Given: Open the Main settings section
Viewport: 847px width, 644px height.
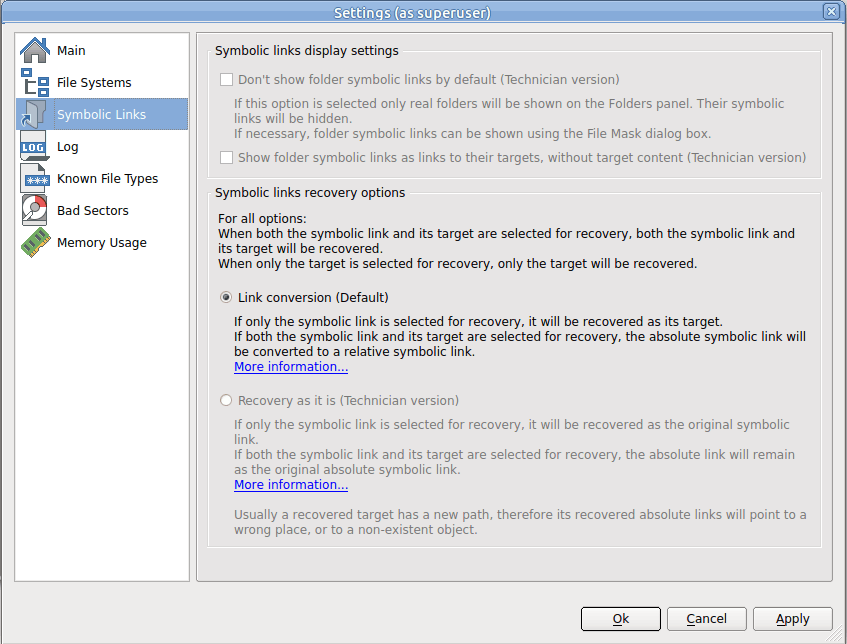Looking at the screenshot, I should [71, 50].
